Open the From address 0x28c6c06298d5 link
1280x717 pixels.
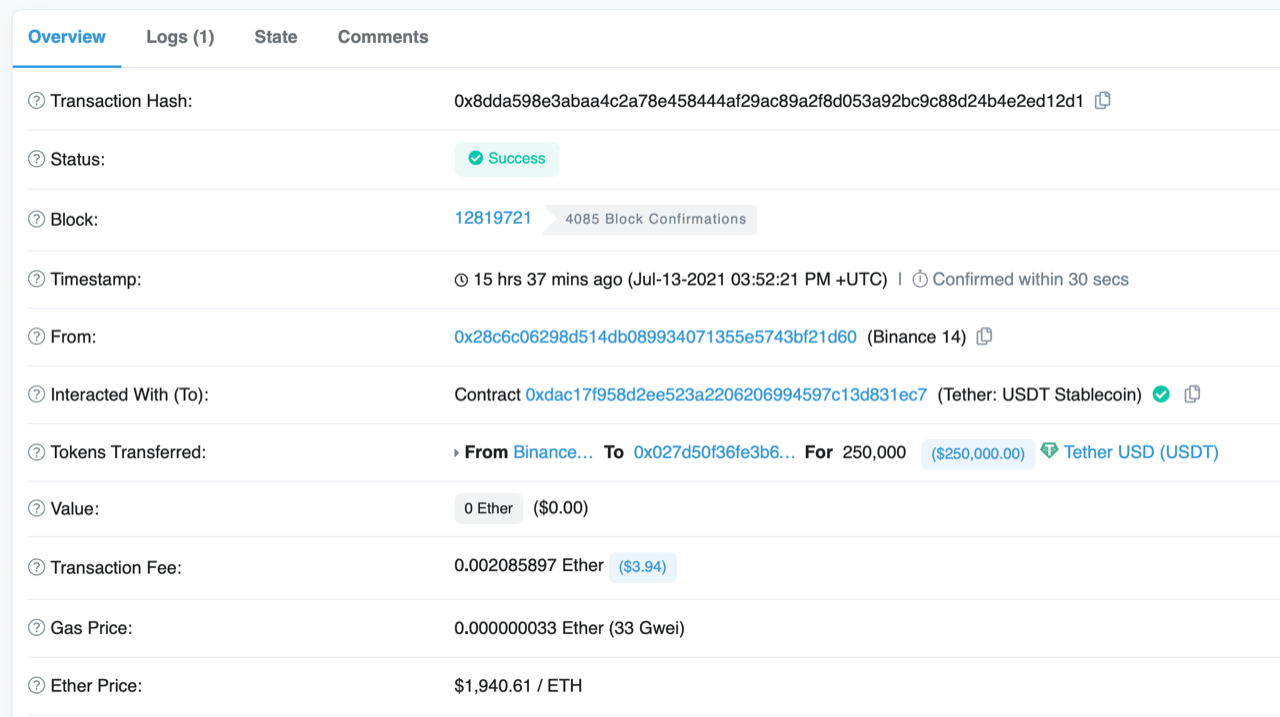coord(655,337)
